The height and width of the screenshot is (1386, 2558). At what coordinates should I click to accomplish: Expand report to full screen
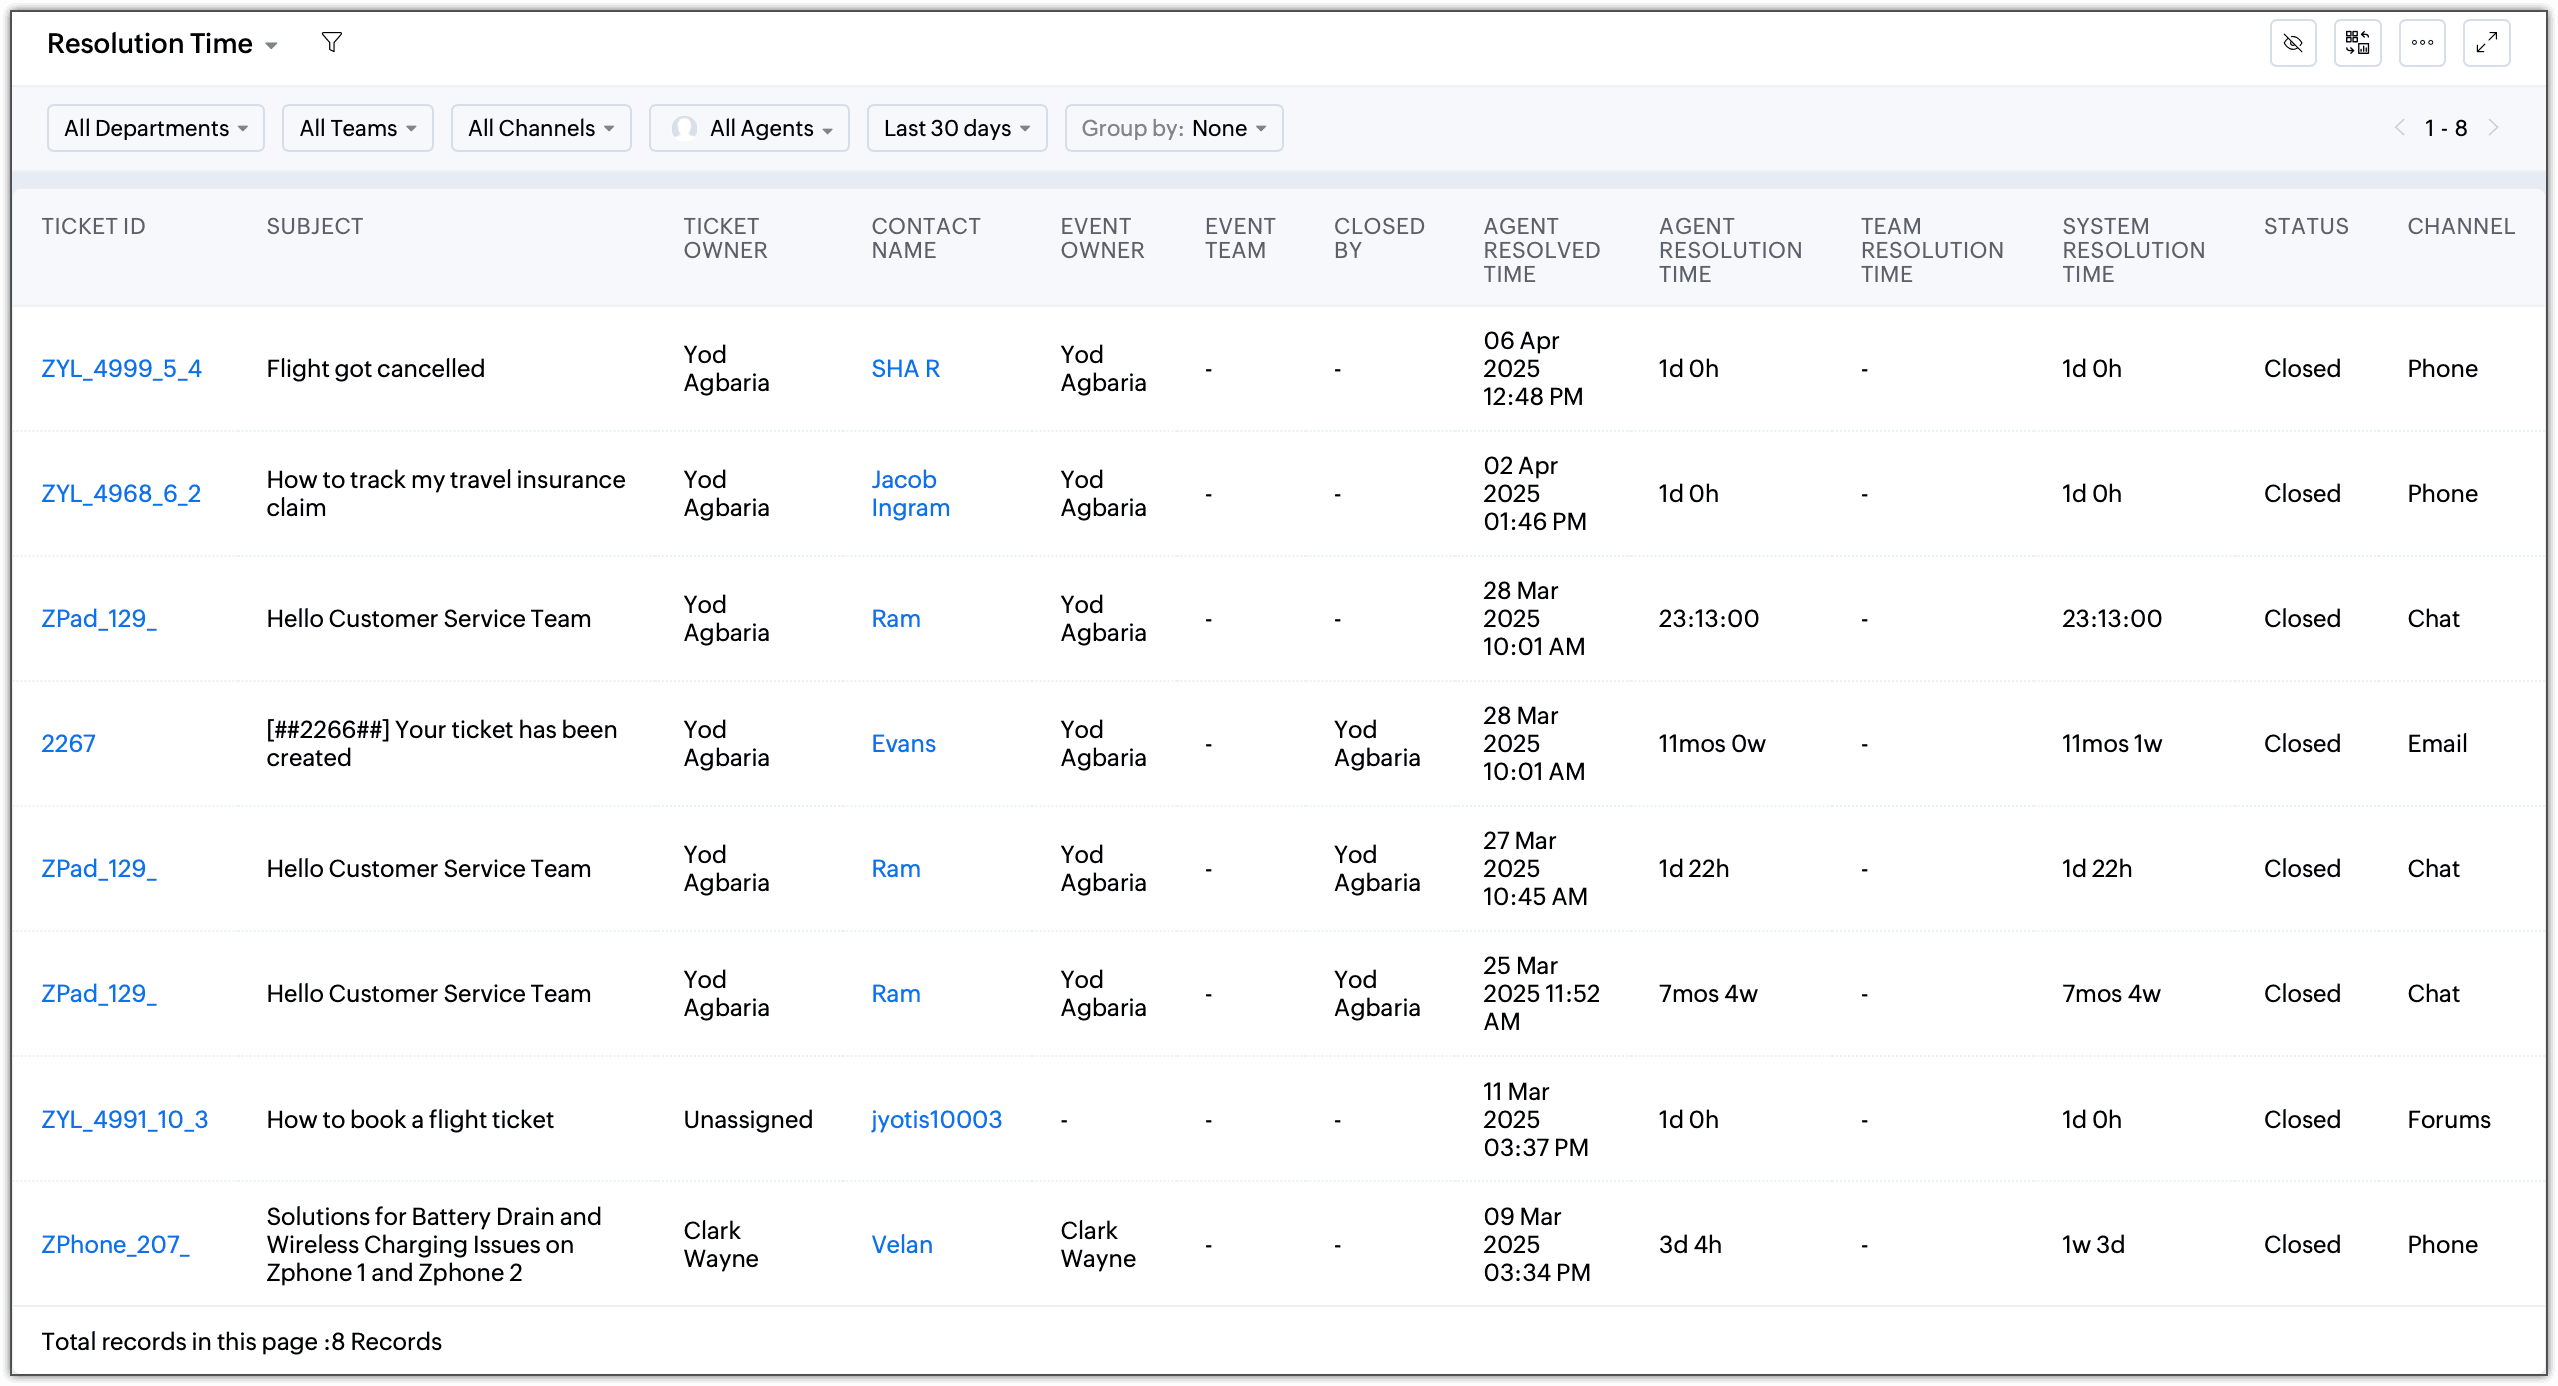click(x=2486, y=43)
